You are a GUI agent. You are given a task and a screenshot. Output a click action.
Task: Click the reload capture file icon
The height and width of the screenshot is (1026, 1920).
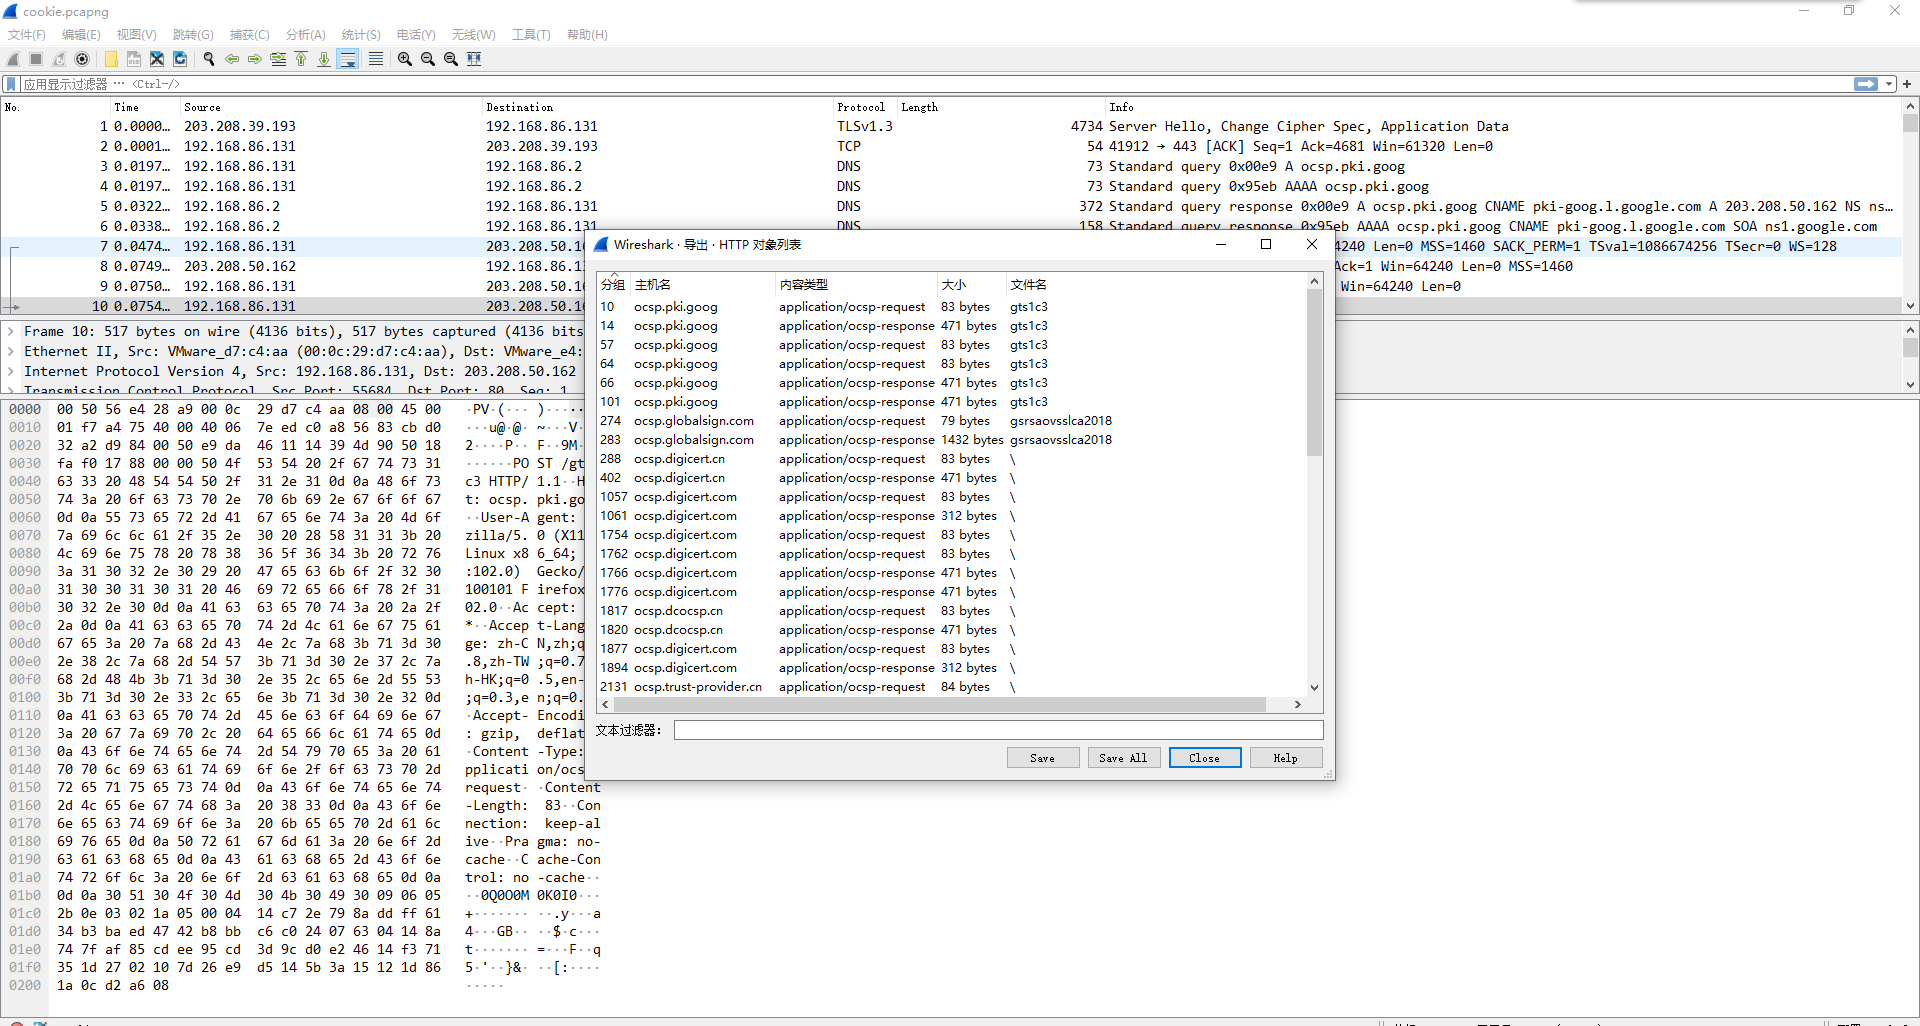[x=180, y=59]
